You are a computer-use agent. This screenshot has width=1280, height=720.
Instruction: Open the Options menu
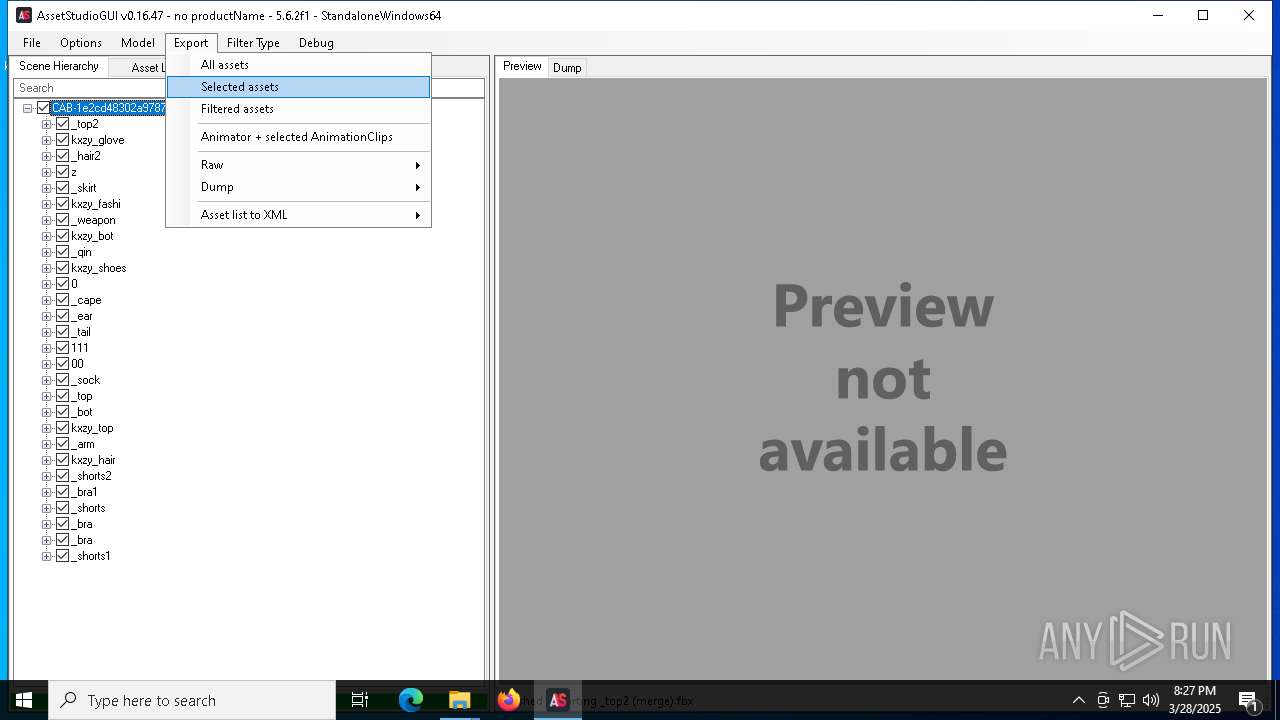click(x=81, y=43)
